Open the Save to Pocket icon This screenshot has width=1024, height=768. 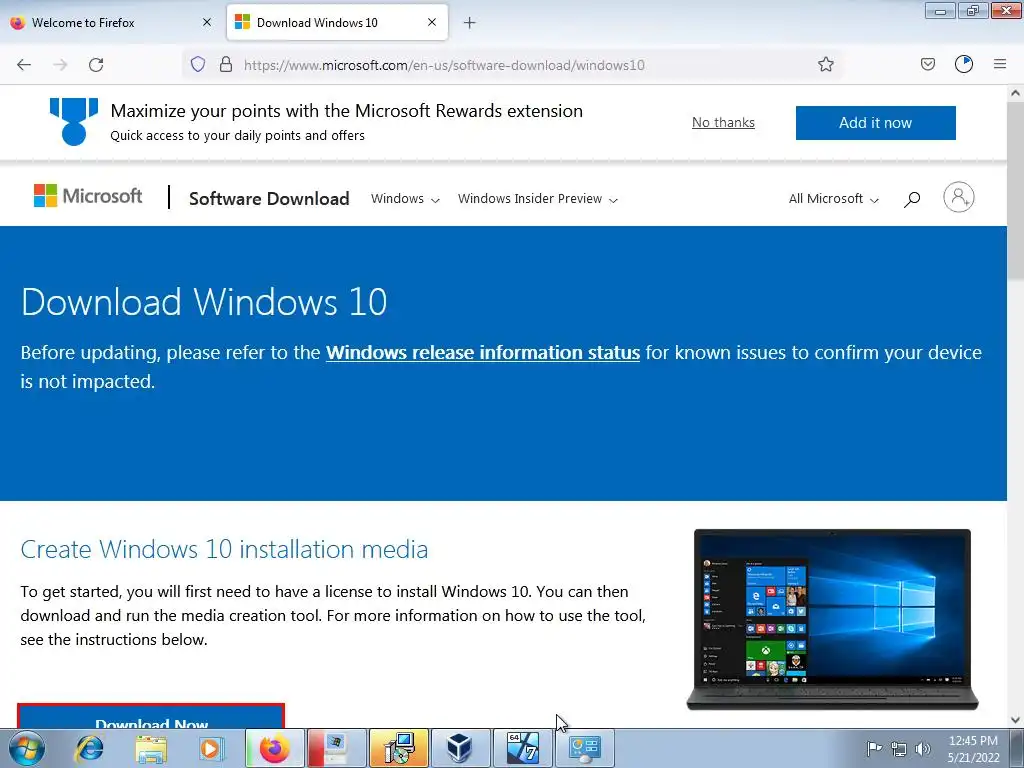(x=927, y=64)
